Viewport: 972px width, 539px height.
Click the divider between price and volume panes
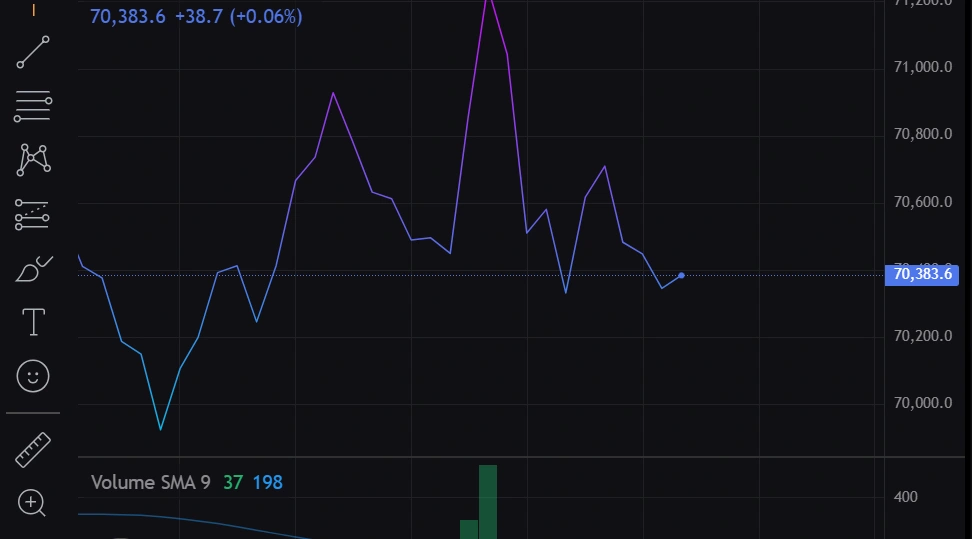480,457
